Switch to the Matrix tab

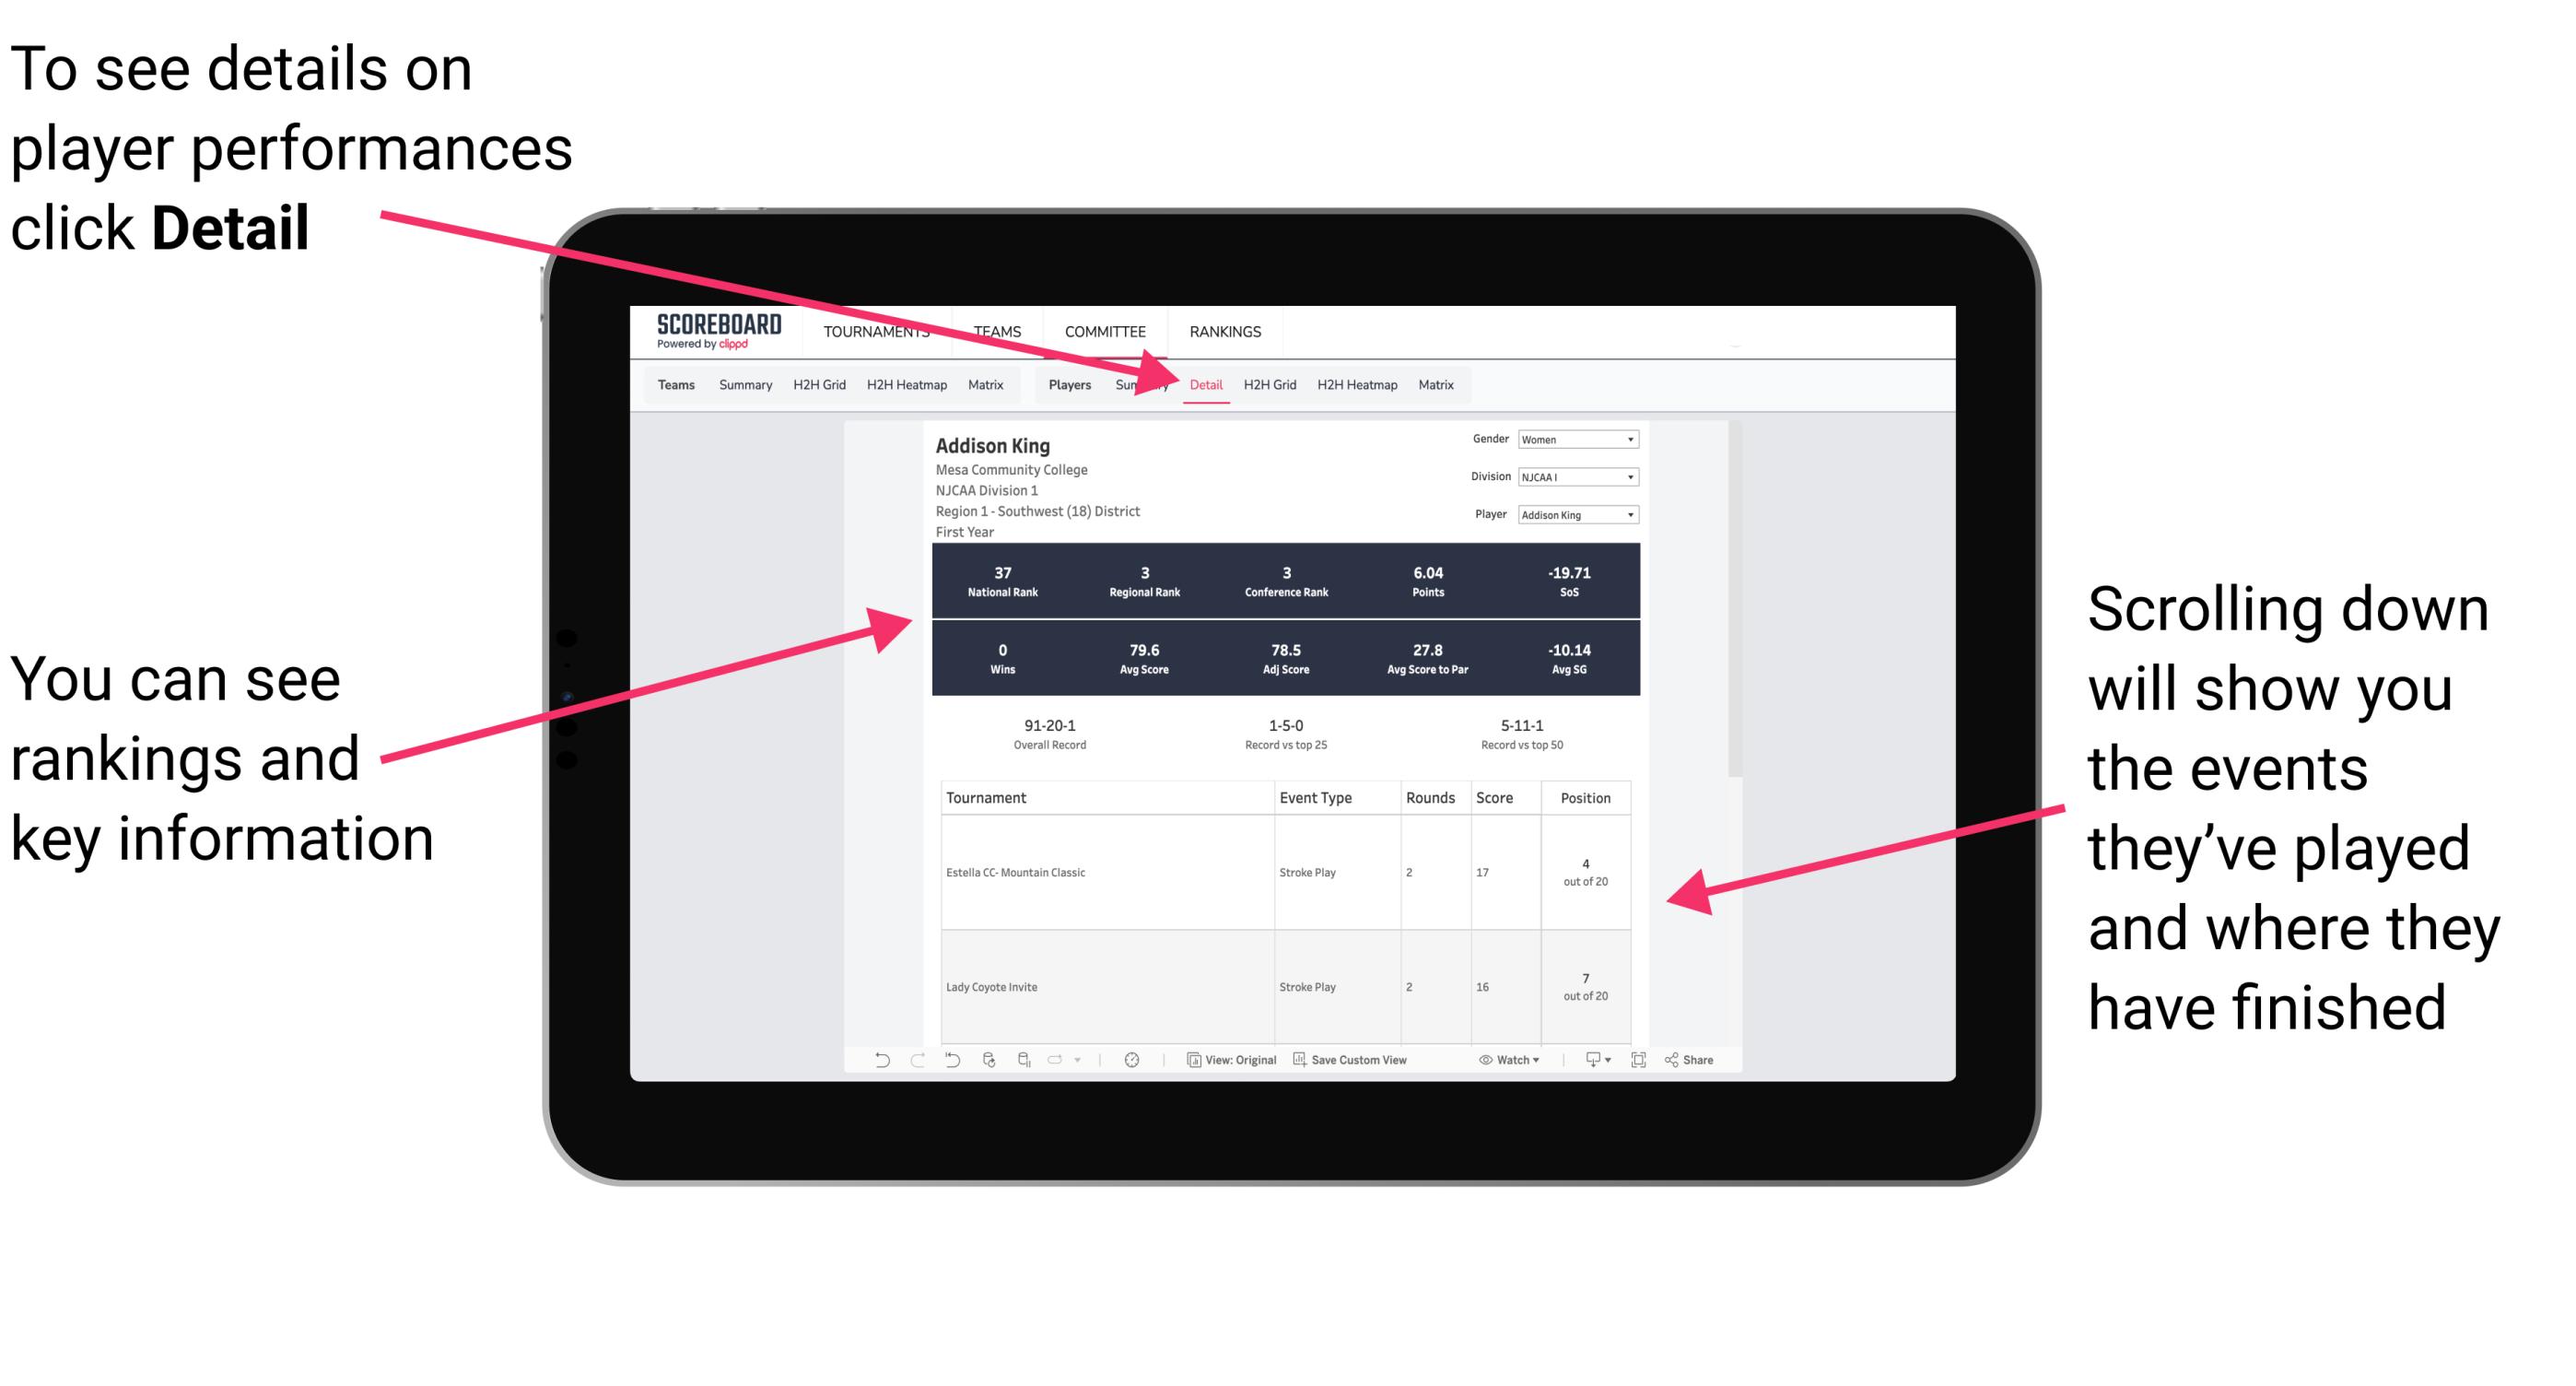pos(1436,384)
